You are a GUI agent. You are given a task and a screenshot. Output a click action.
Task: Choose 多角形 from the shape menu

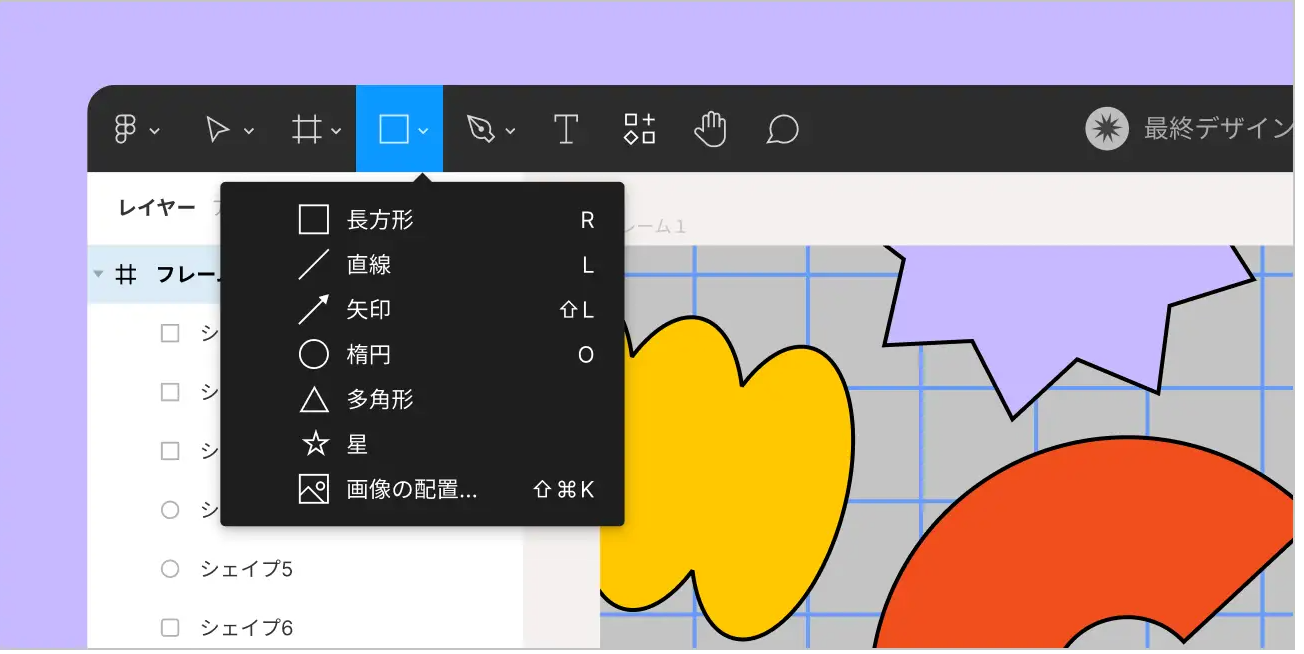click(x=422, y=399)
